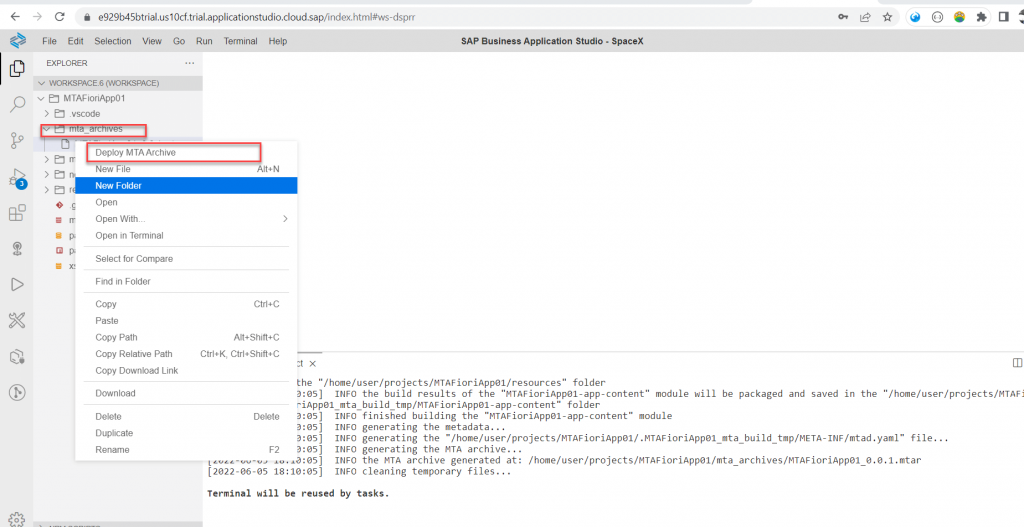Choose Paste in context menu
The image size is (1024, 527).
[187, 321]
